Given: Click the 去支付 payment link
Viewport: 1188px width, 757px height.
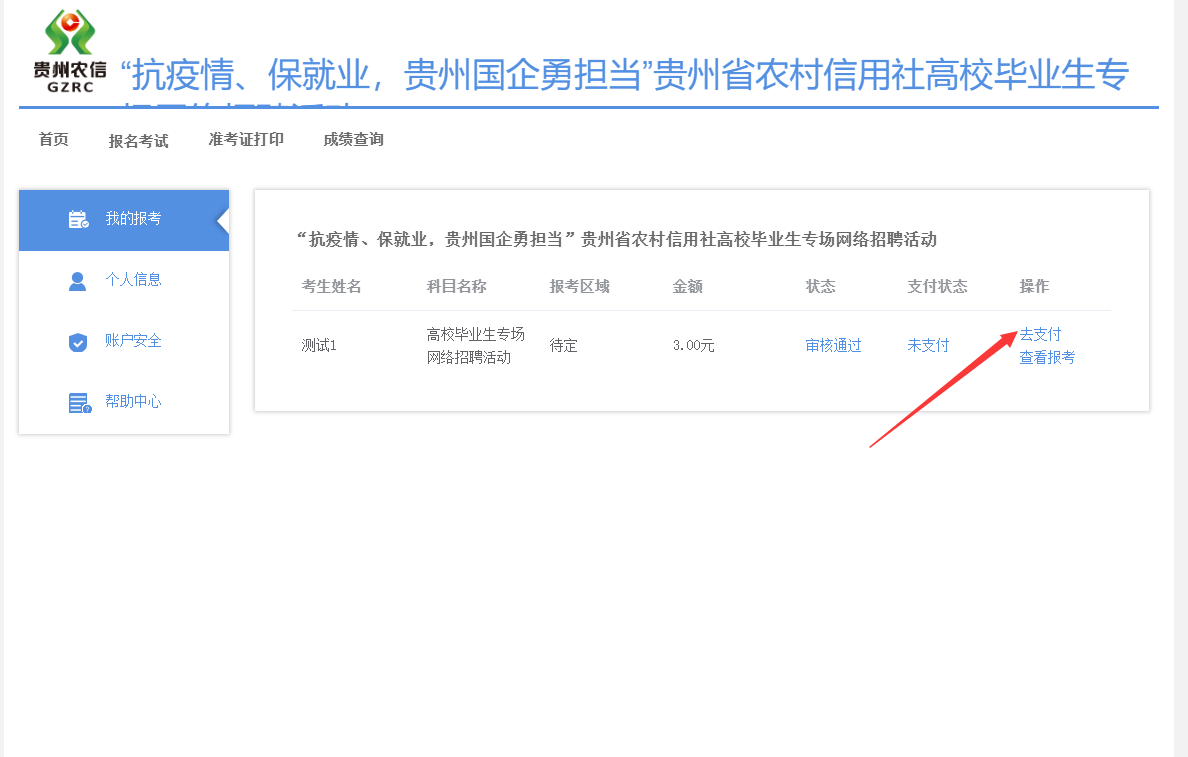Looking at the screenshot, I should [x=1040, y=335].
